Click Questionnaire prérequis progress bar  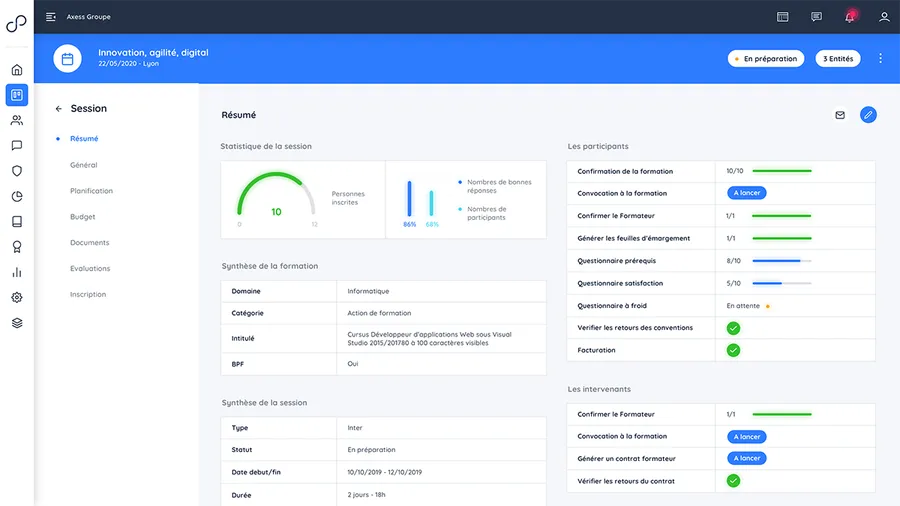point(782,261)
